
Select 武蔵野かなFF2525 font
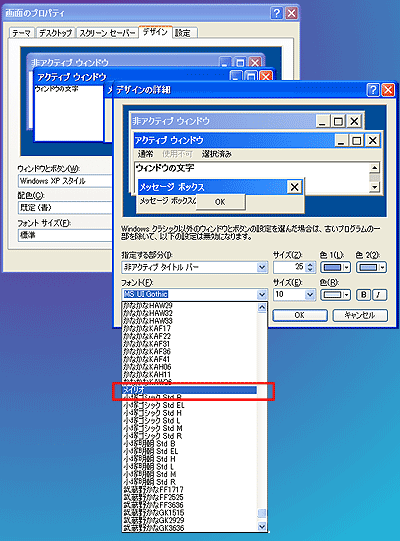click(189, 497)
